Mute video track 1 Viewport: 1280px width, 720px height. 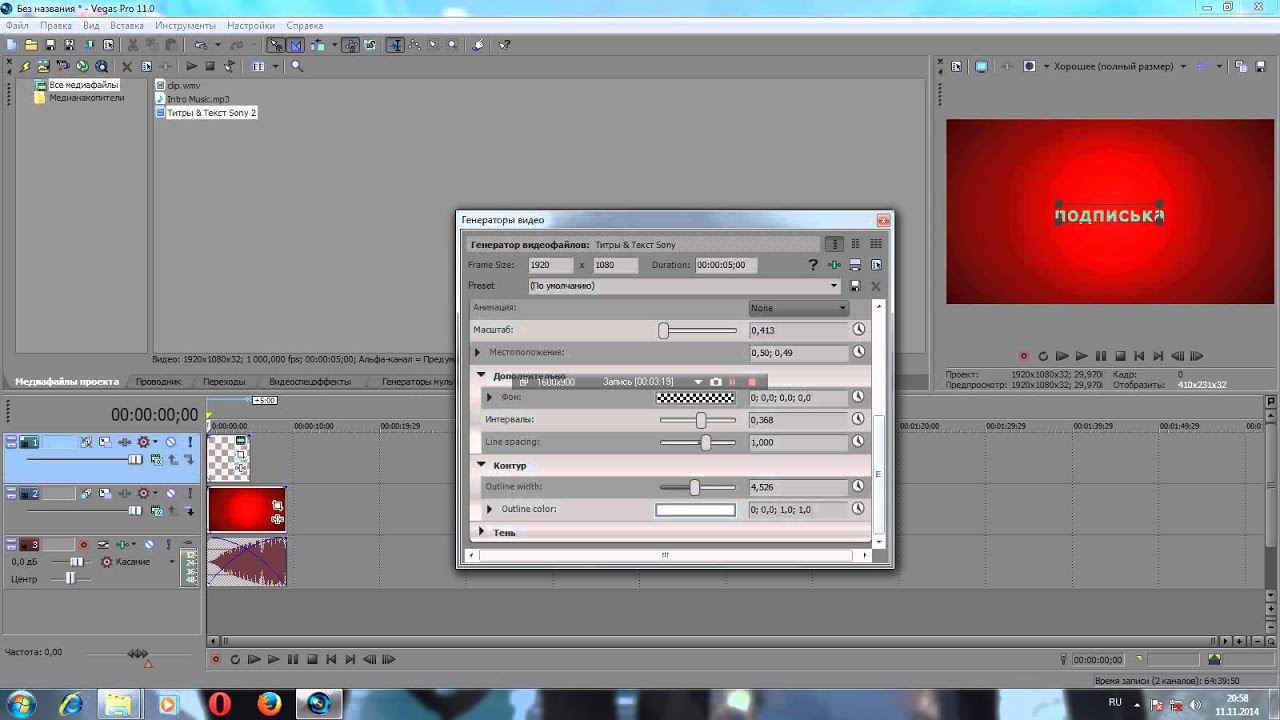pos(170,442)
